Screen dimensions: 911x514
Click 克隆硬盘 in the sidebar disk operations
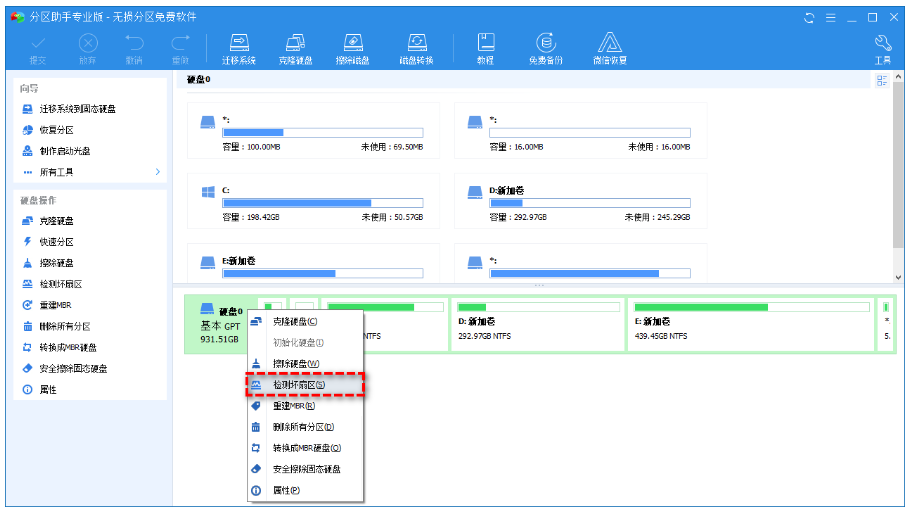[56, 221]
